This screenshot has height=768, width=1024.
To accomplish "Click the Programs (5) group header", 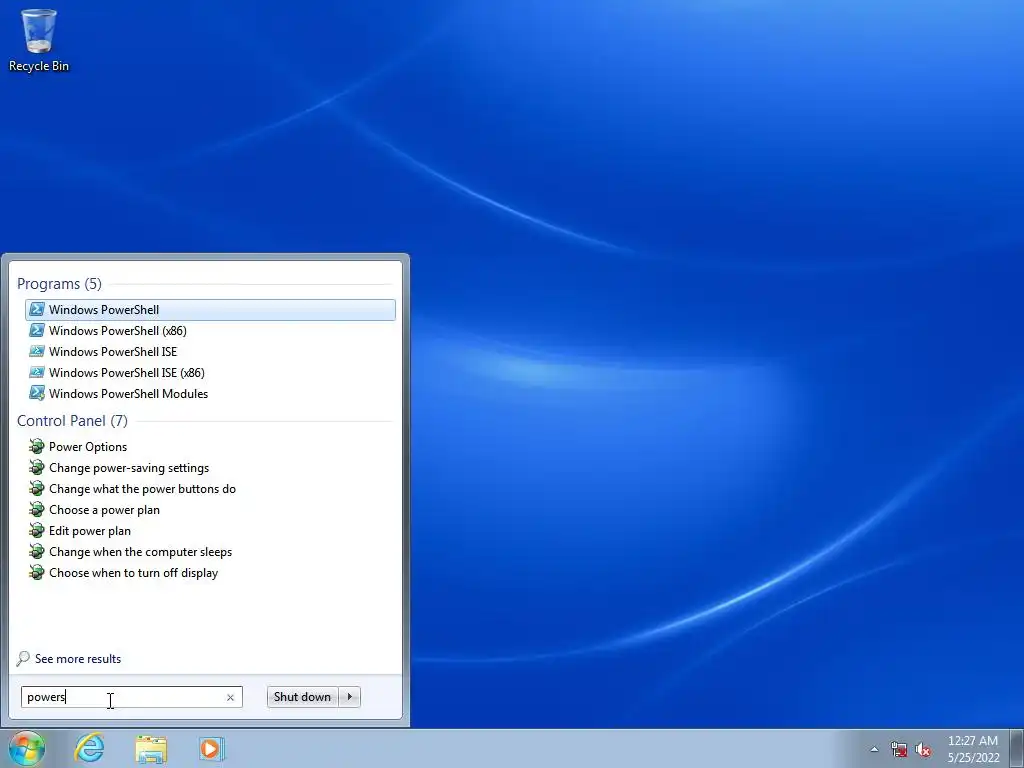I will click(59, 284).
